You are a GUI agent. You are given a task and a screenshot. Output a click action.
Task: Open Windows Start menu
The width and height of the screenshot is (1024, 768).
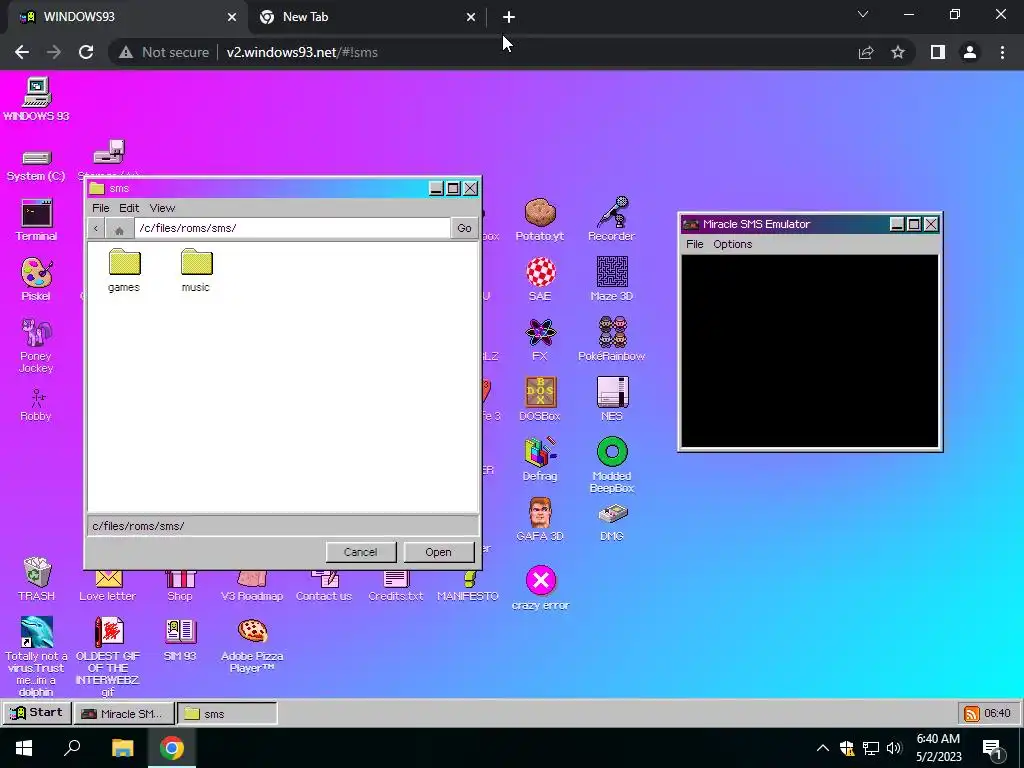click(x=24, y=748)
